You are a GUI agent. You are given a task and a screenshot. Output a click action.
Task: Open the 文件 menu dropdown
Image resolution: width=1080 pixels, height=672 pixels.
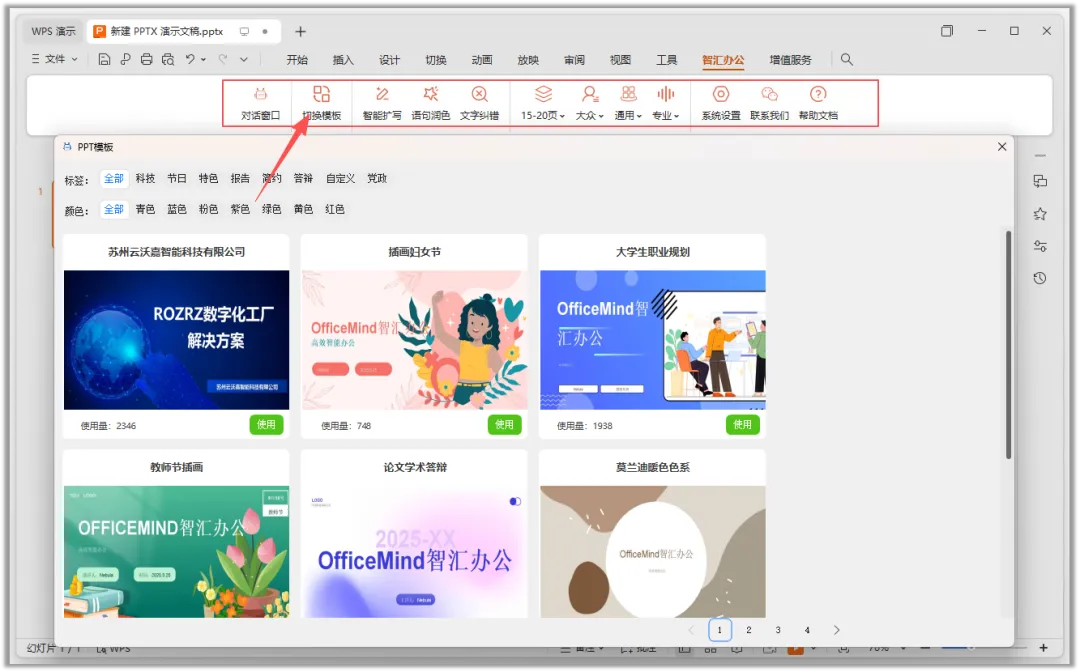click(55, 60)
